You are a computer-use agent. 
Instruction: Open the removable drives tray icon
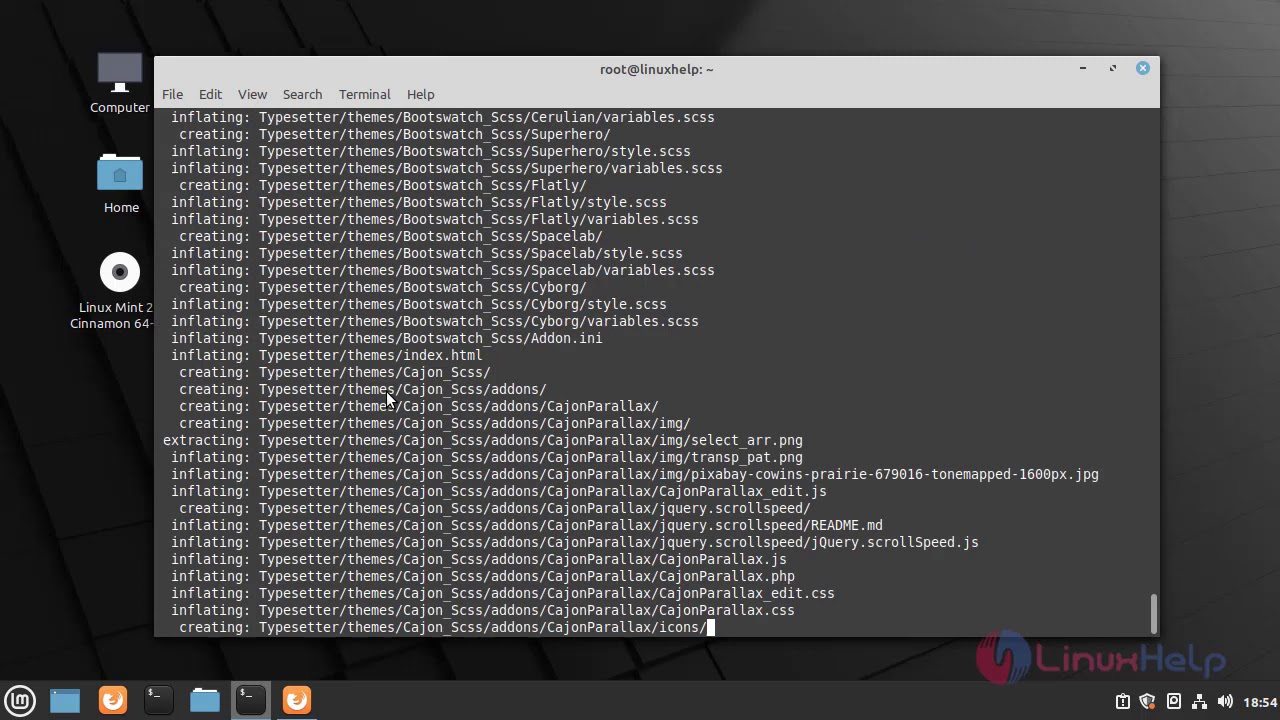[x=1173, y=701]
